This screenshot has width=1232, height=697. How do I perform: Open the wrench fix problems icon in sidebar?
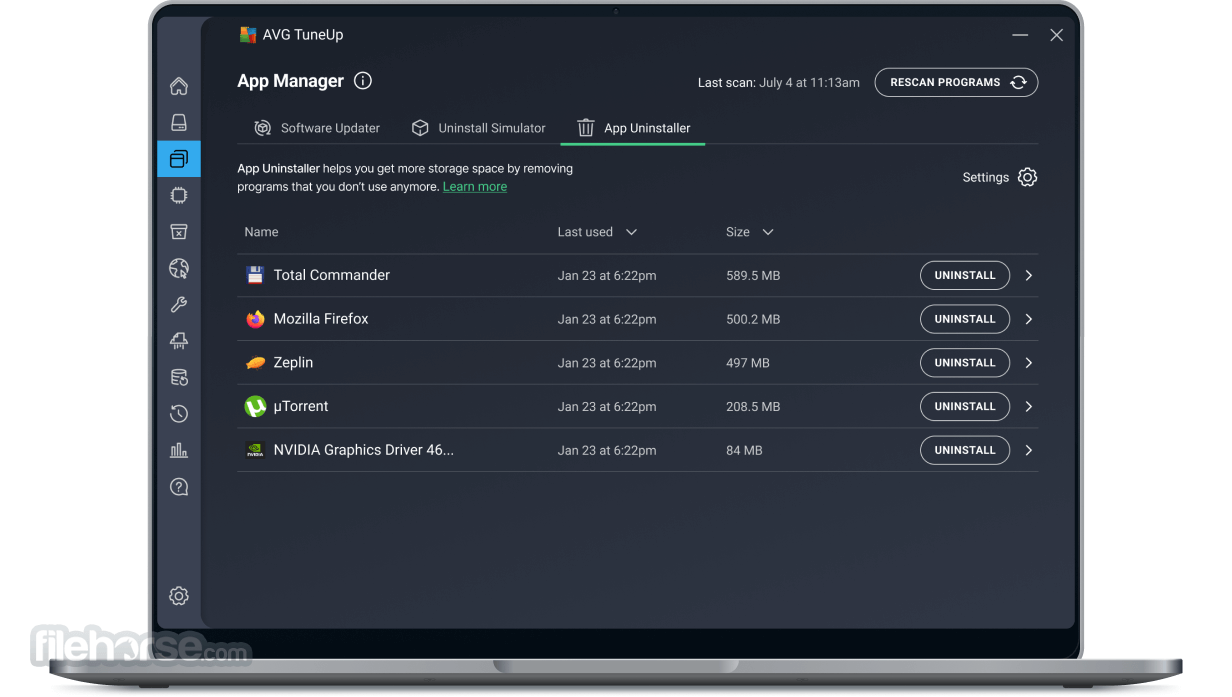[x=179, y=305]
